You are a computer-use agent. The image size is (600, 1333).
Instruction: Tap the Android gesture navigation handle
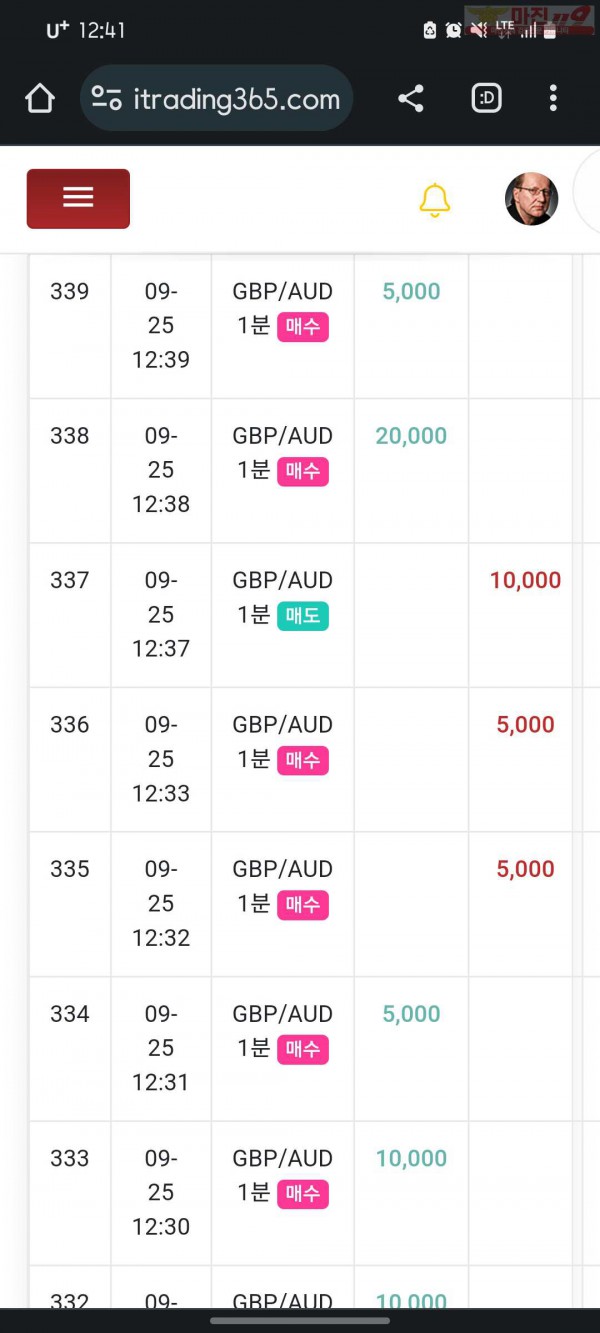click(x=300, y=1320)
